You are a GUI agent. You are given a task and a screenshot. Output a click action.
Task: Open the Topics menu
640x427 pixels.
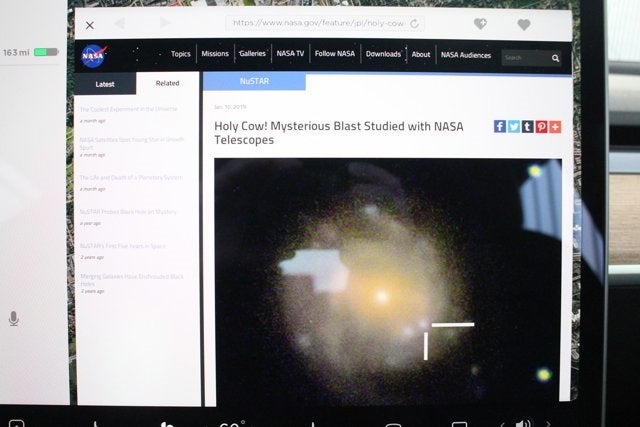pos(180,54)
